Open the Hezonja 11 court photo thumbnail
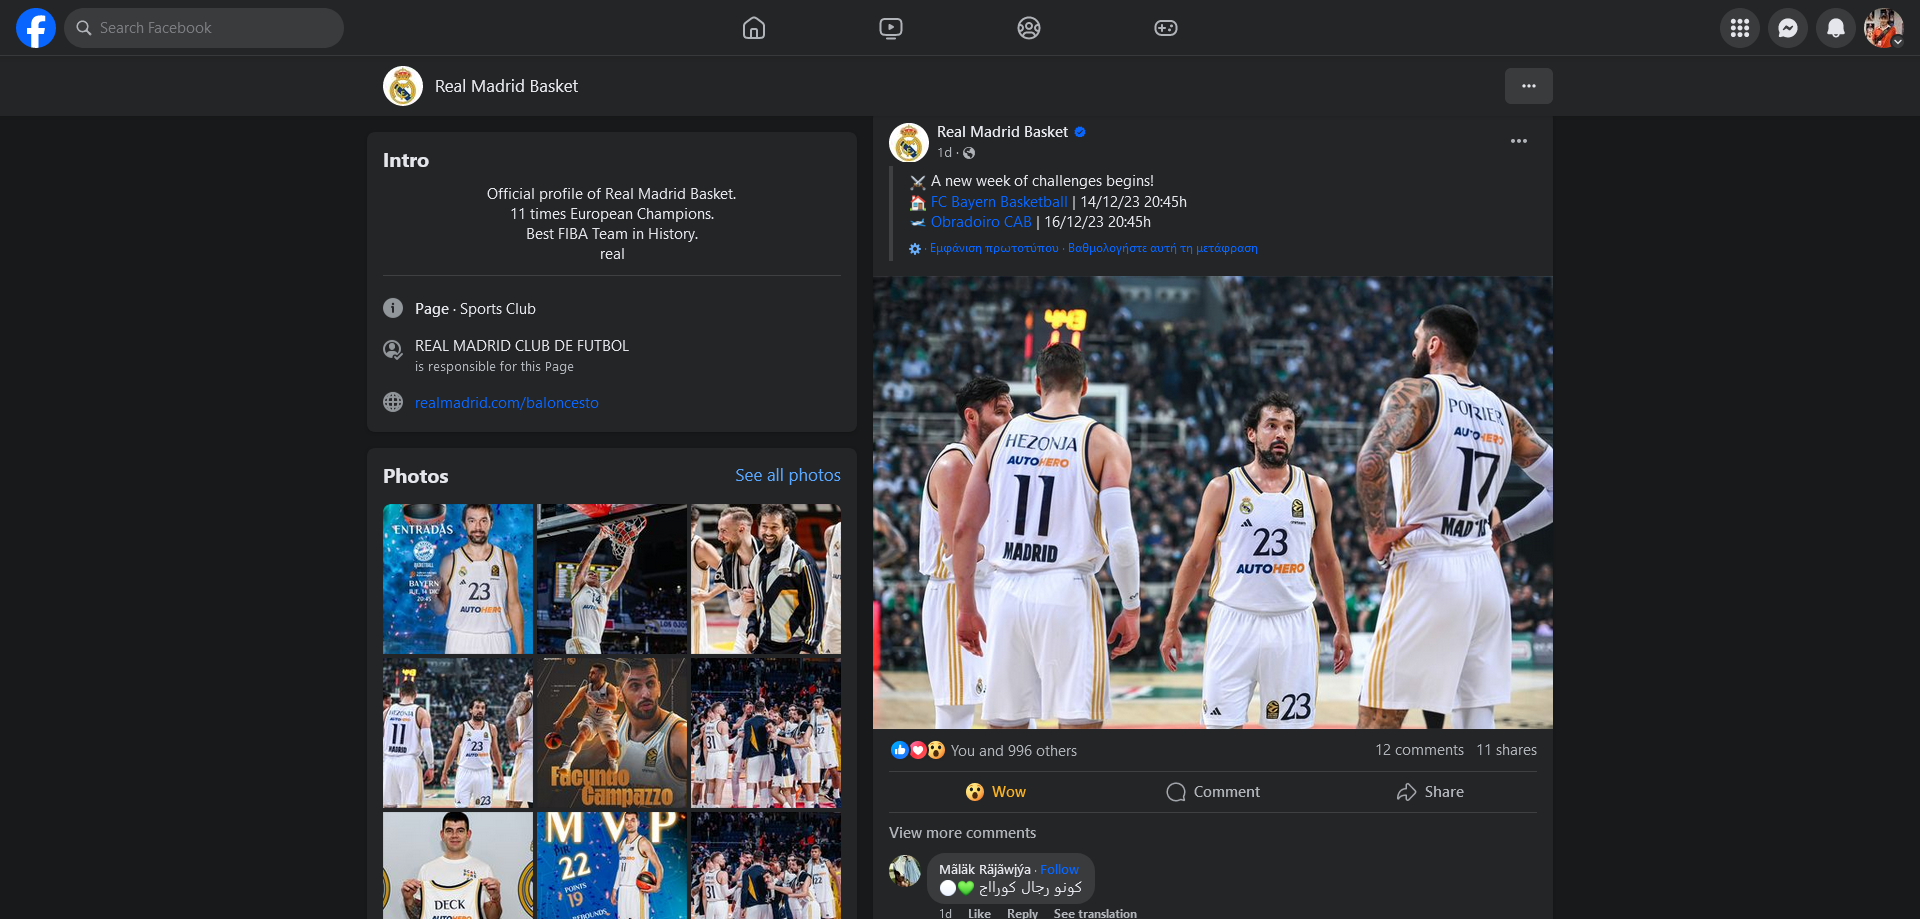 [458, 733]
